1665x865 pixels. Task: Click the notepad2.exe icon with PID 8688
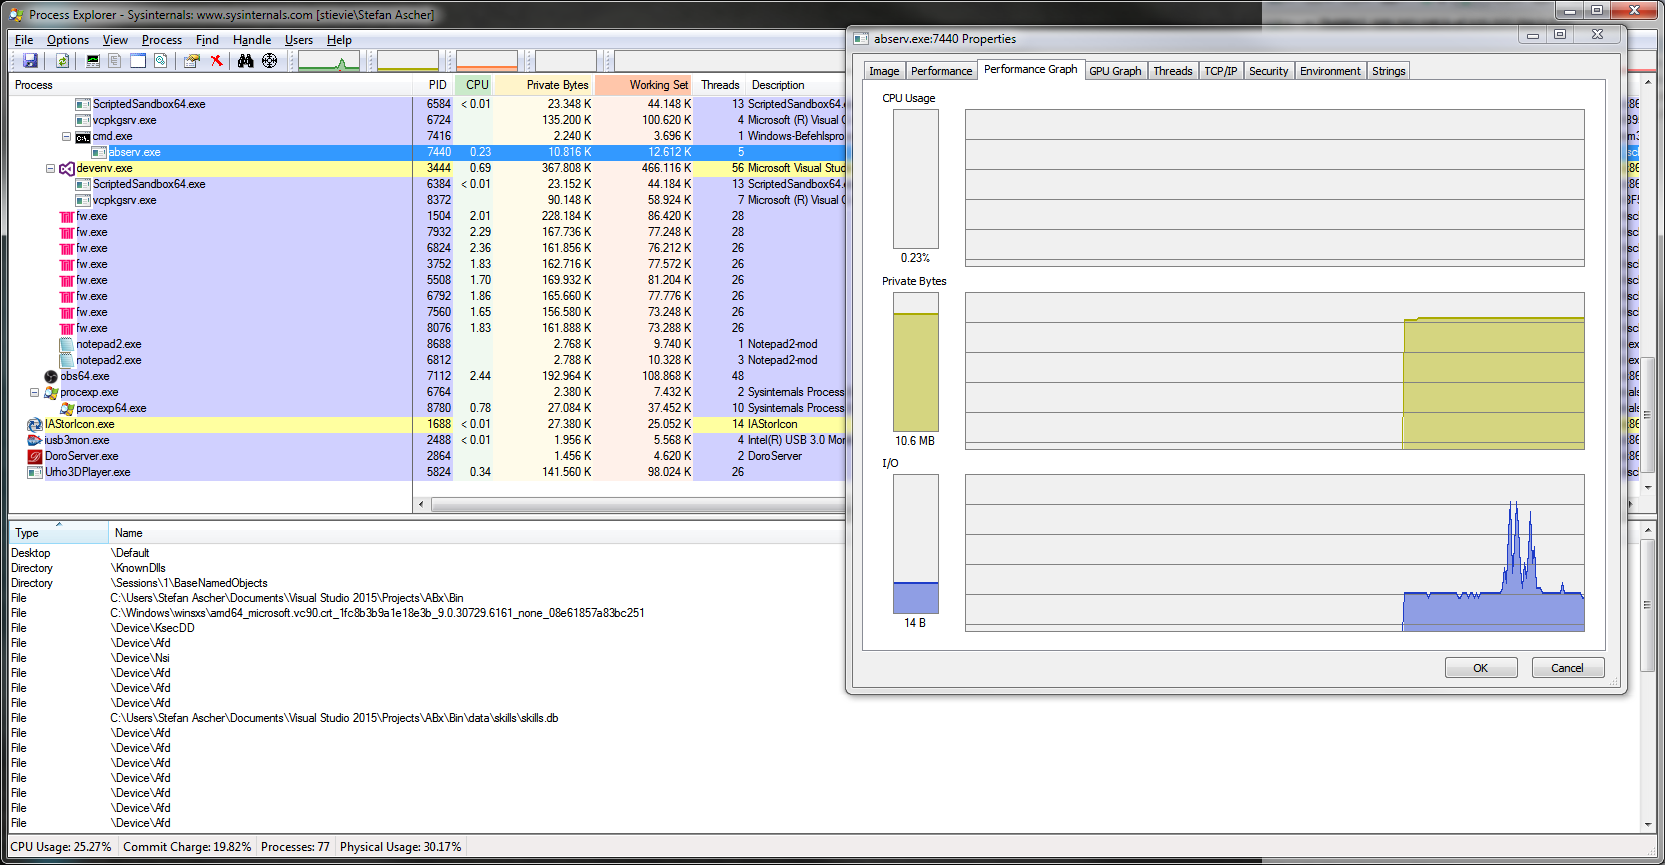[67, 344]
